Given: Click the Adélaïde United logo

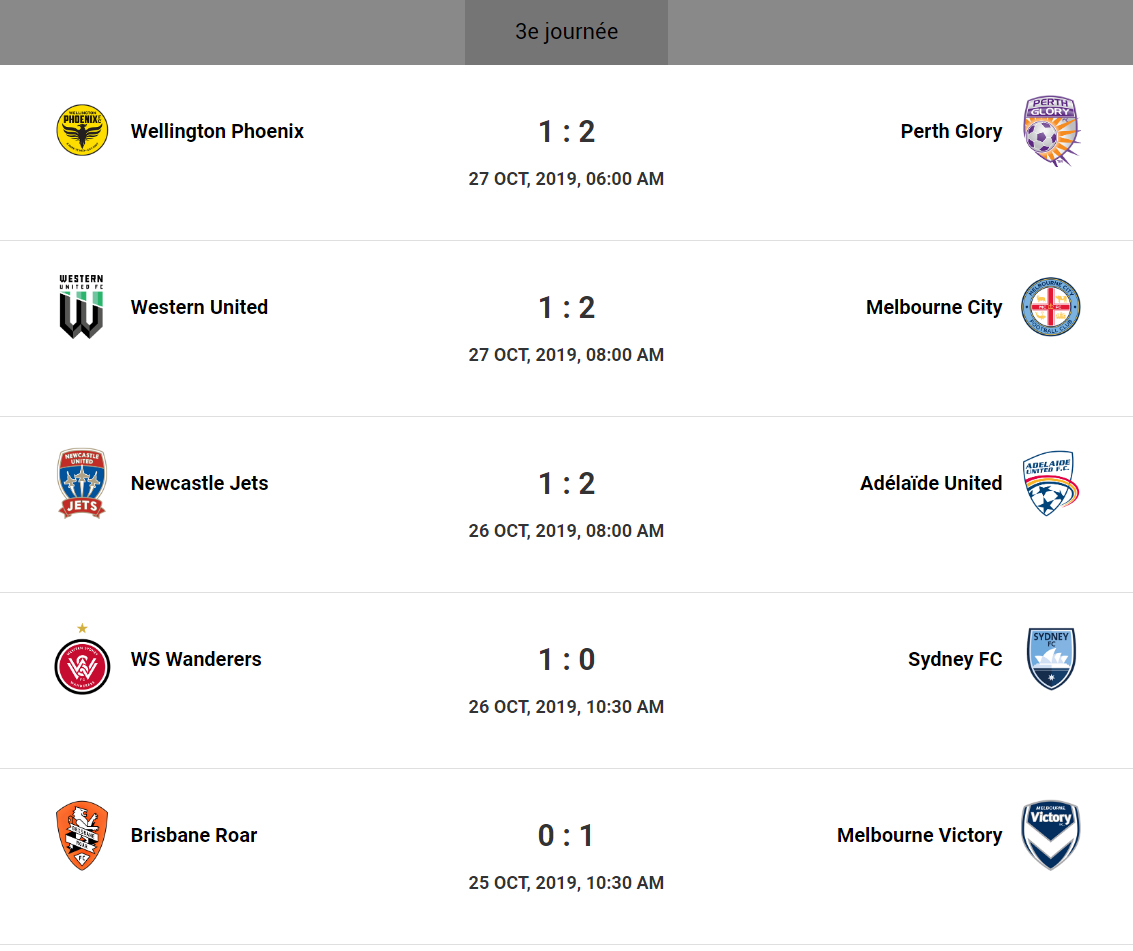Looking at the screenshot, I should click(x=1051, y=483).
